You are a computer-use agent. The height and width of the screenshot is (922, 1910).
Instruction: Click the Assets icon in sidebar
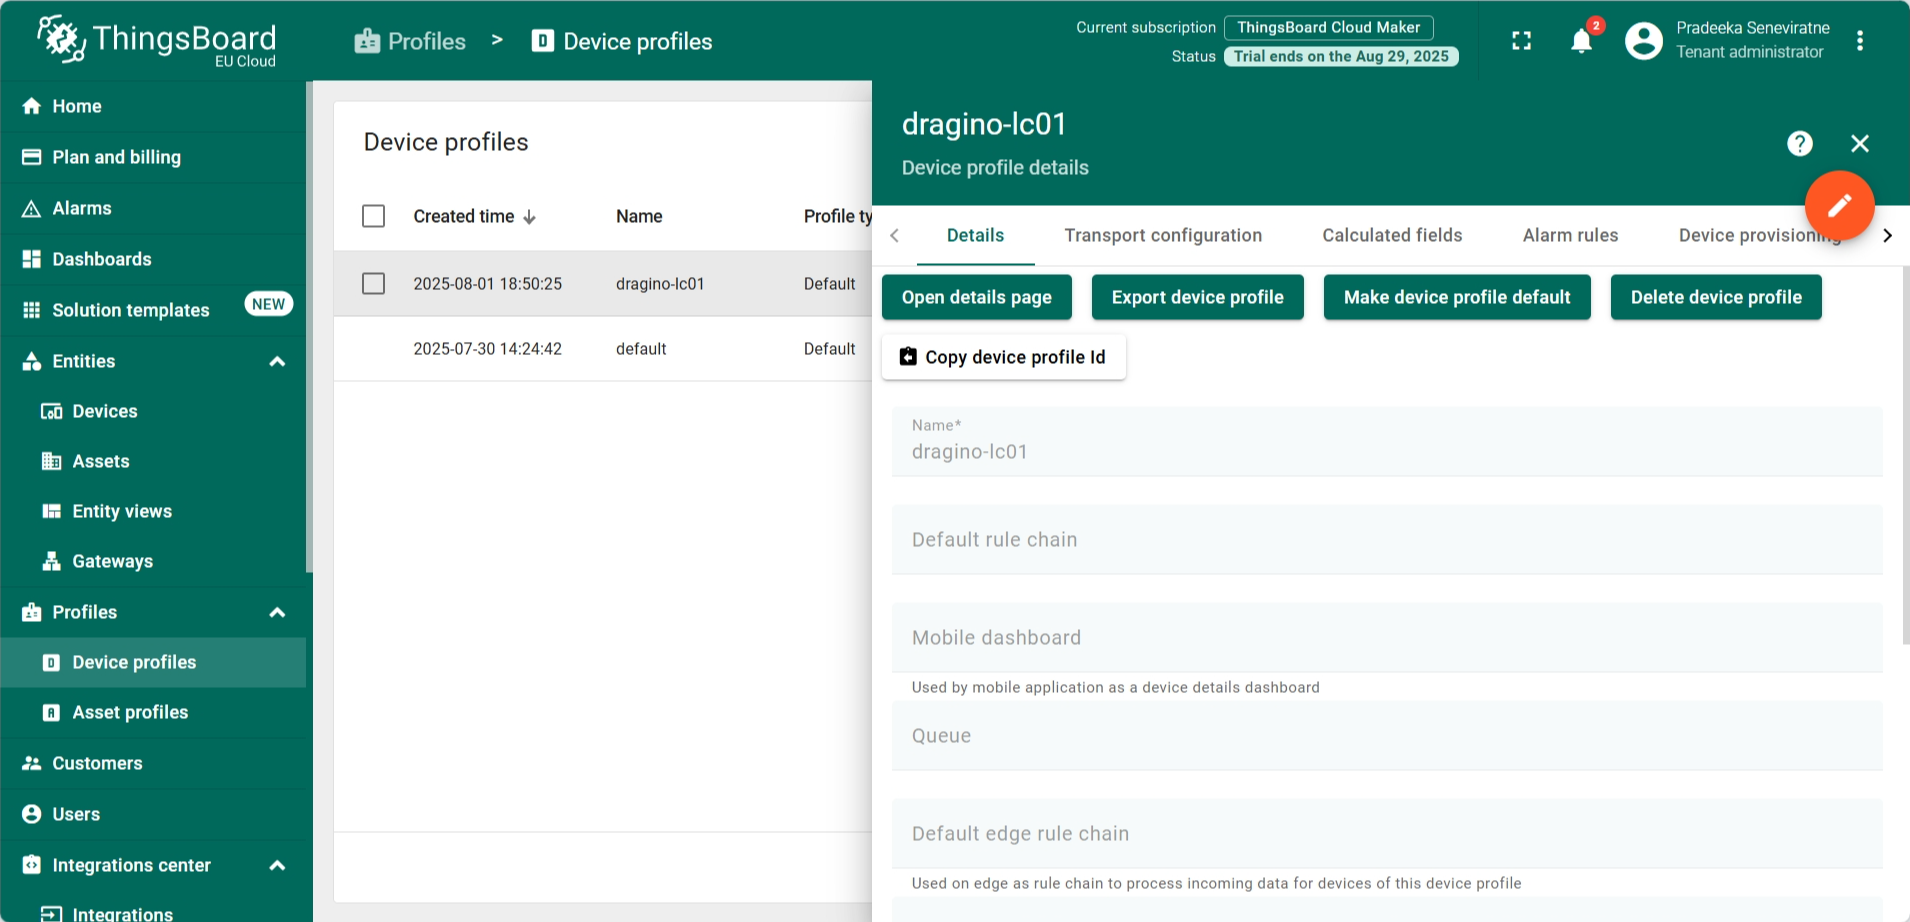coord(52,461)
